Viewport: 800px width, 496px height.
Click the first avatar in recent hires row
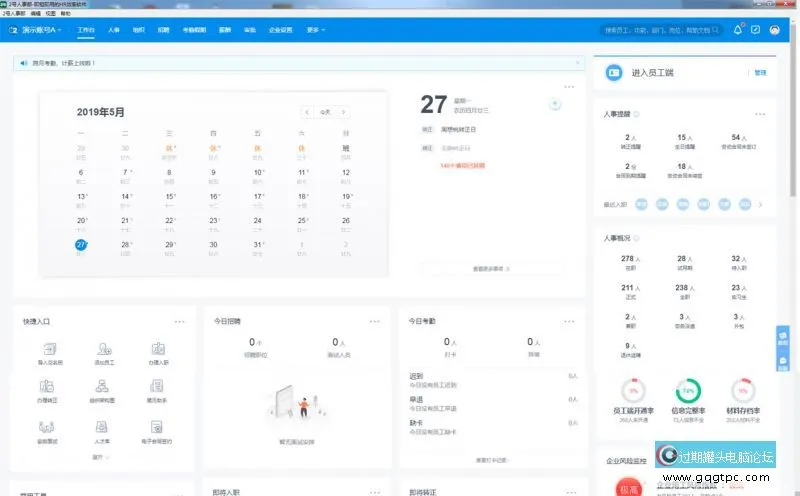(641, 205)
